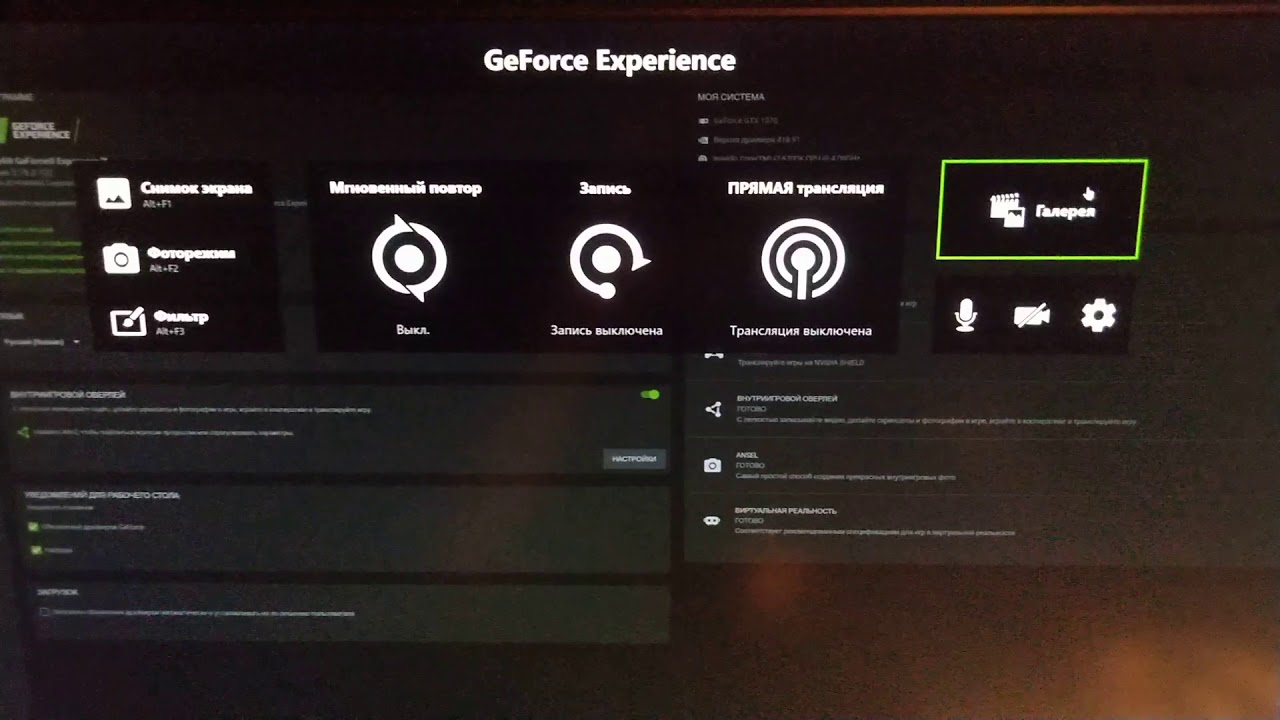The width and height of the screenshot is (1280, 720).
Task: Open the Фильтр filter option
Action: coord(160,321)
